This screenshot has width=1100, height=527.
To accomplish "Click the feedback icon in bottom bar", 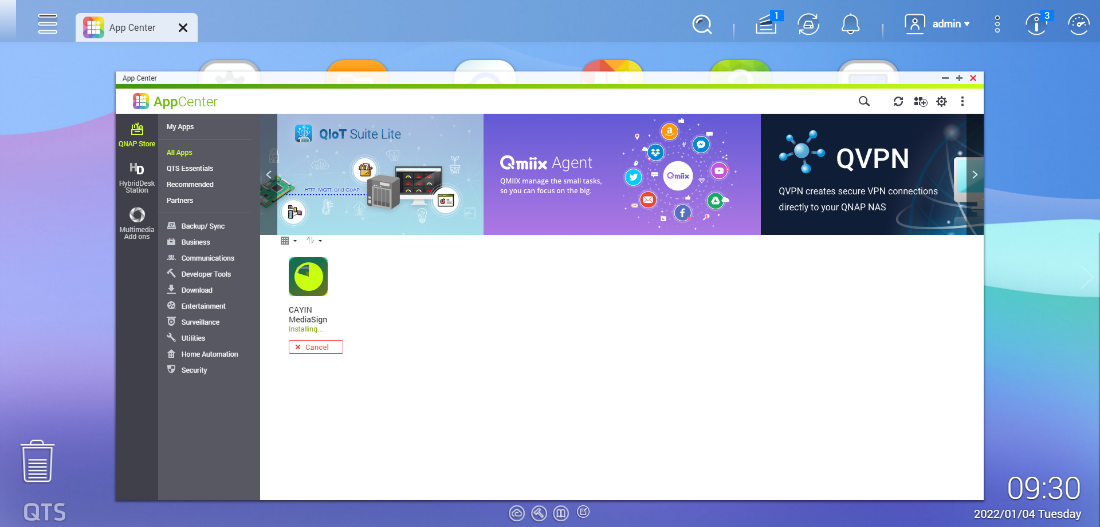I will pyautogui.click(x=583, y=513).
